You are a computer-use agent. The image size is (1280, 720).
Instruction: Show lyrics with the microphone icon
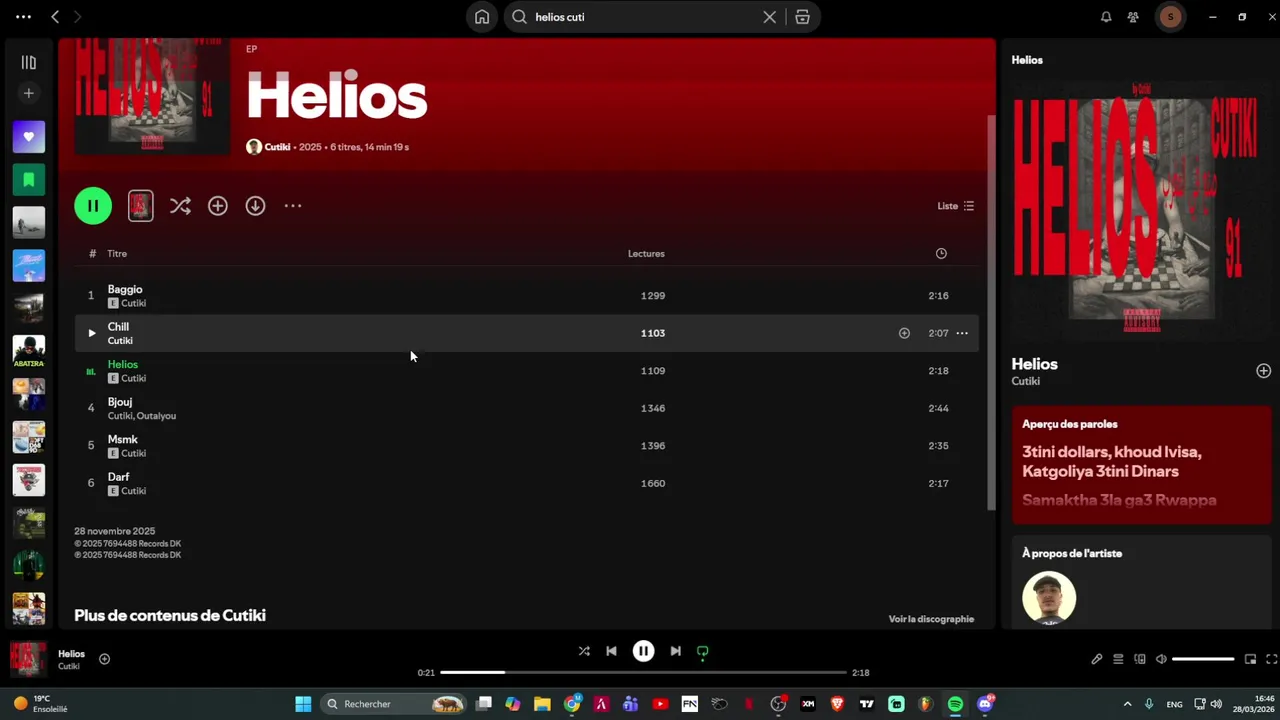pos(1097,659)
